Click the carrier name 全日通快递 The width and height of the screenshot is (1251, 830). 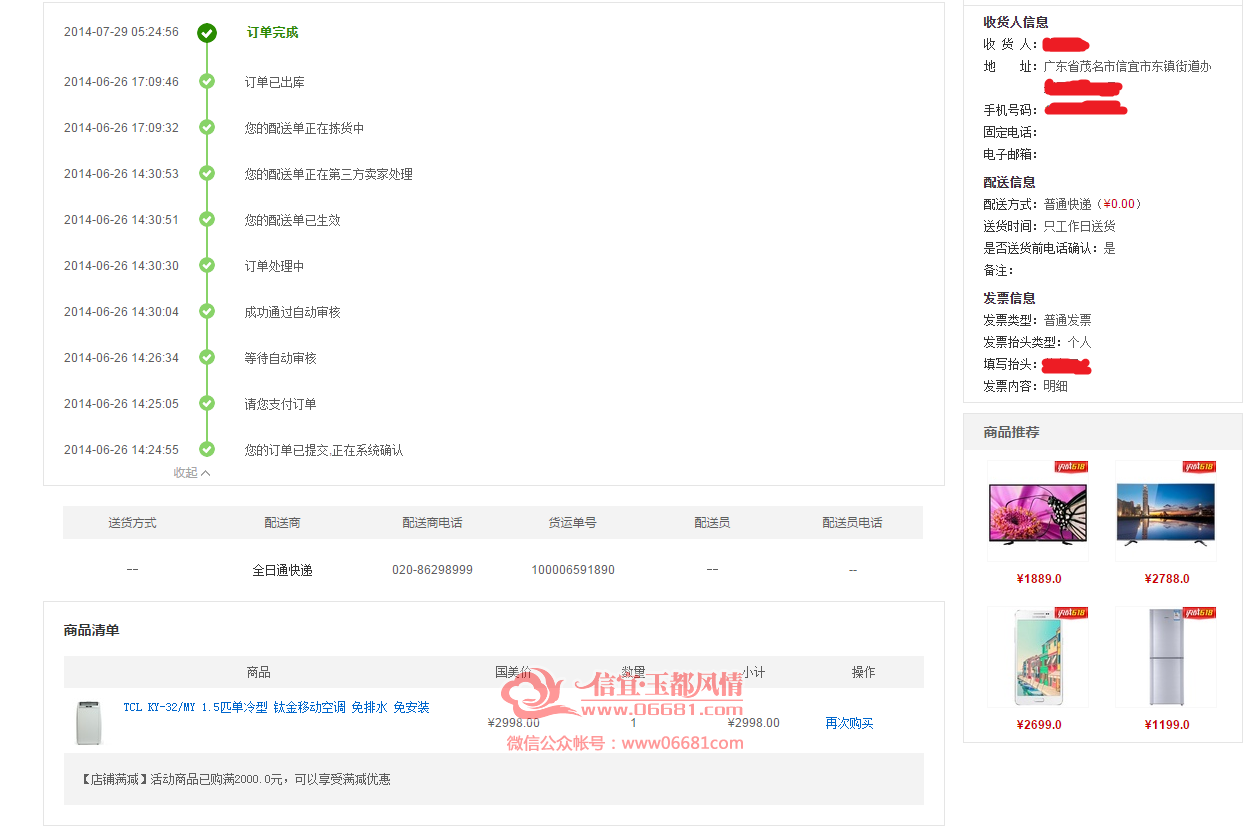282,570
